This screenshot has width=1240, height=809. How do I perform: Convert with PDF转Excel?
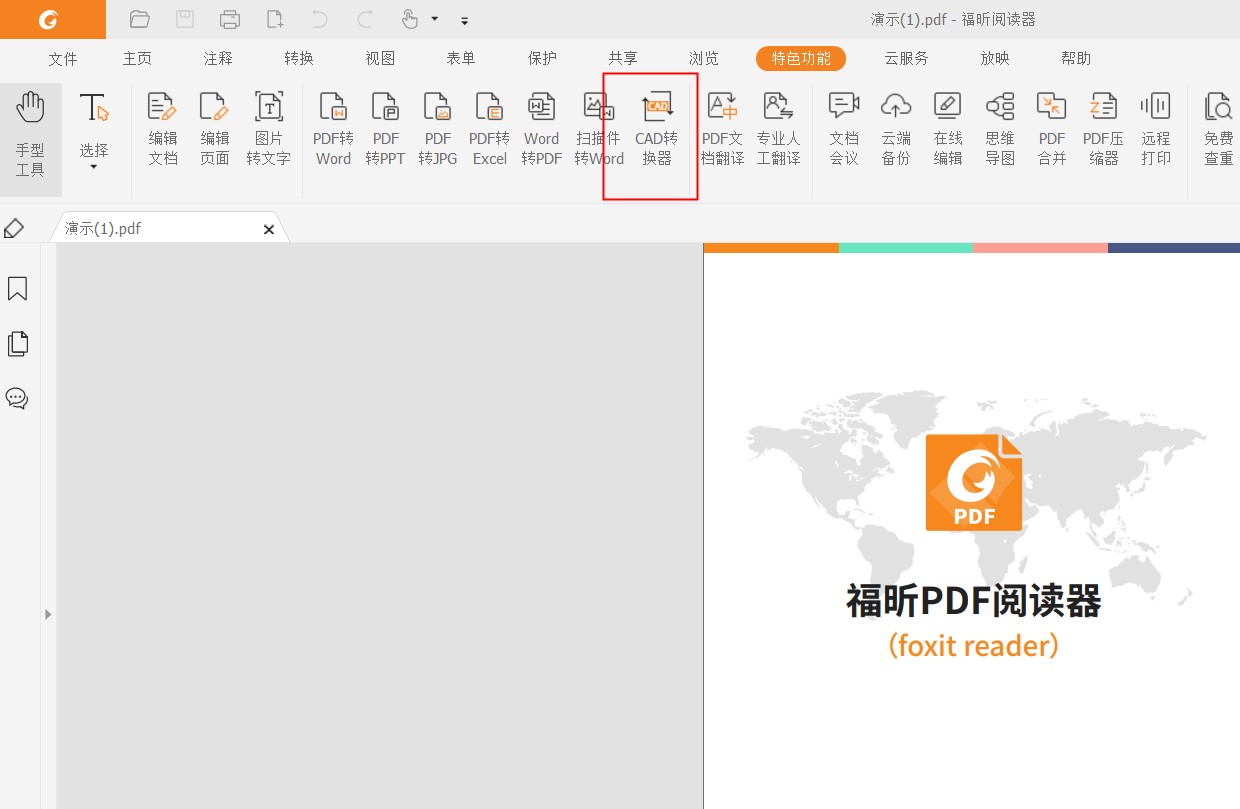coord(489,130)
